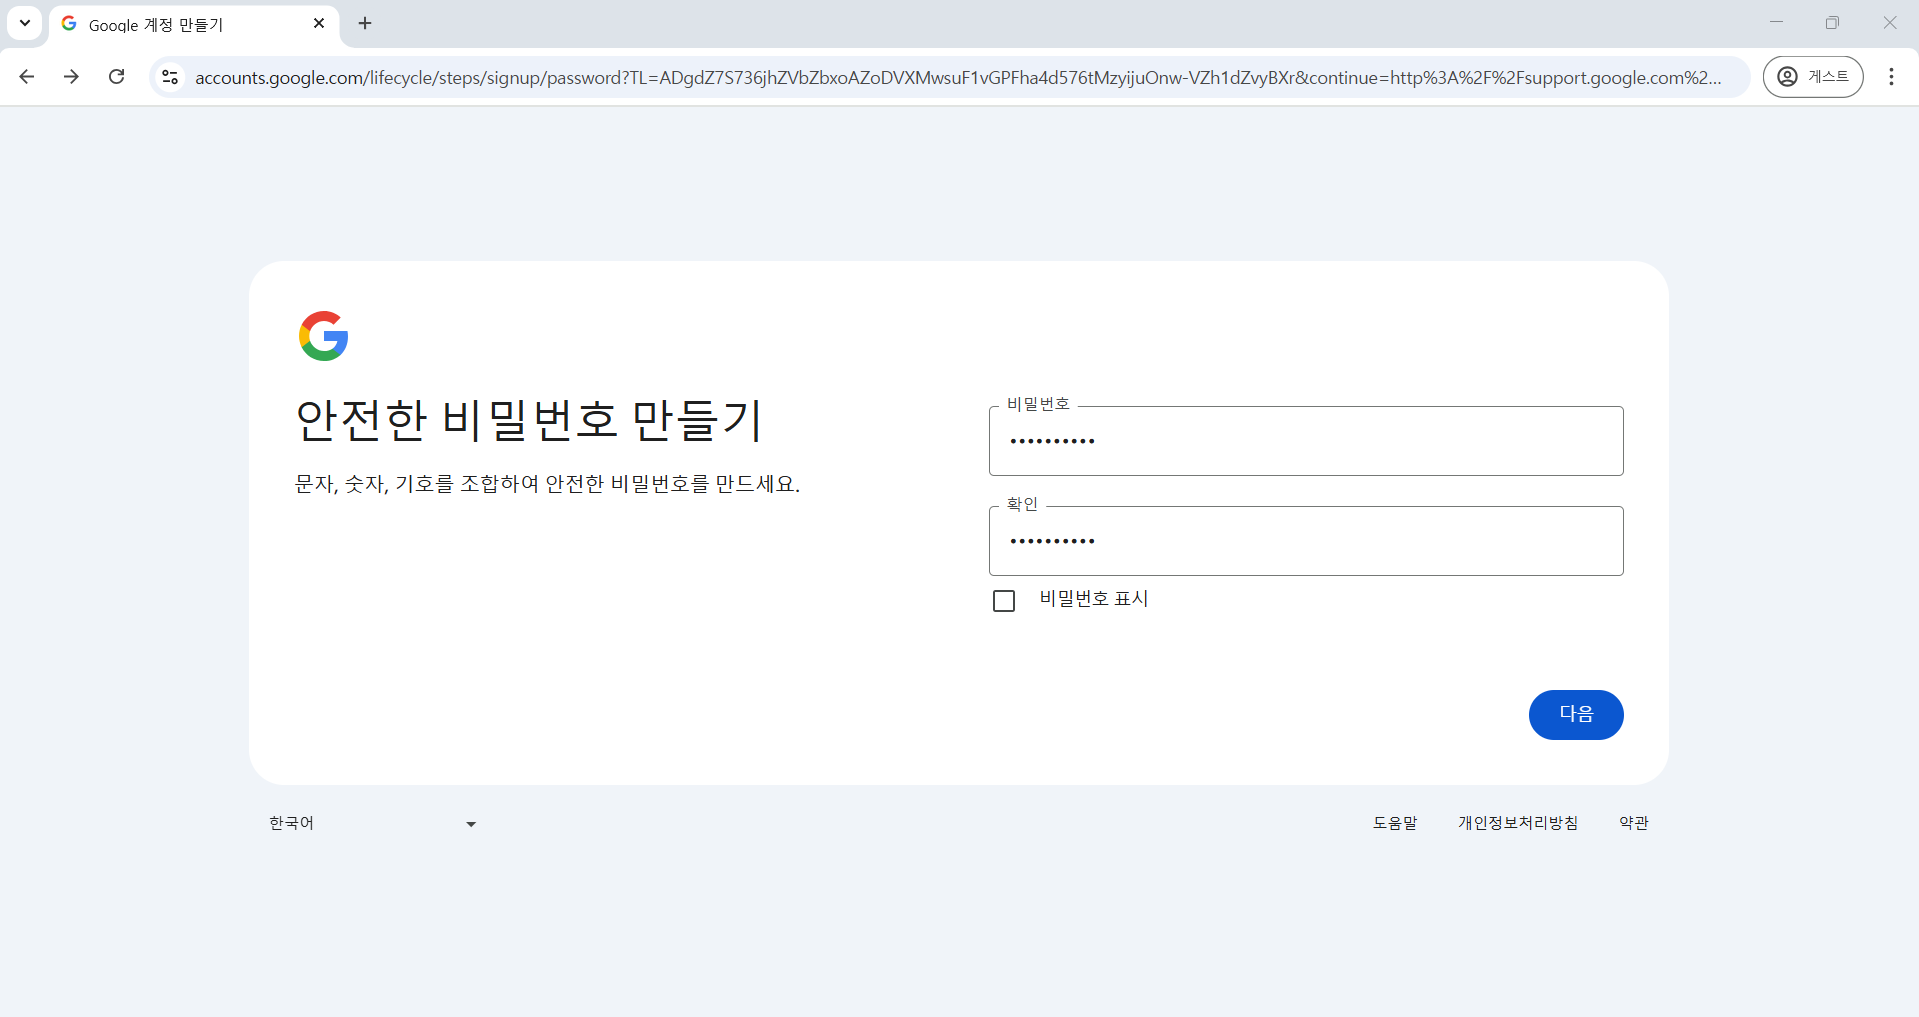Open a new browser tab with plus icon
Image resolution: width=1919 pixels, height=1017 pixels.
(x=364, y=23)
